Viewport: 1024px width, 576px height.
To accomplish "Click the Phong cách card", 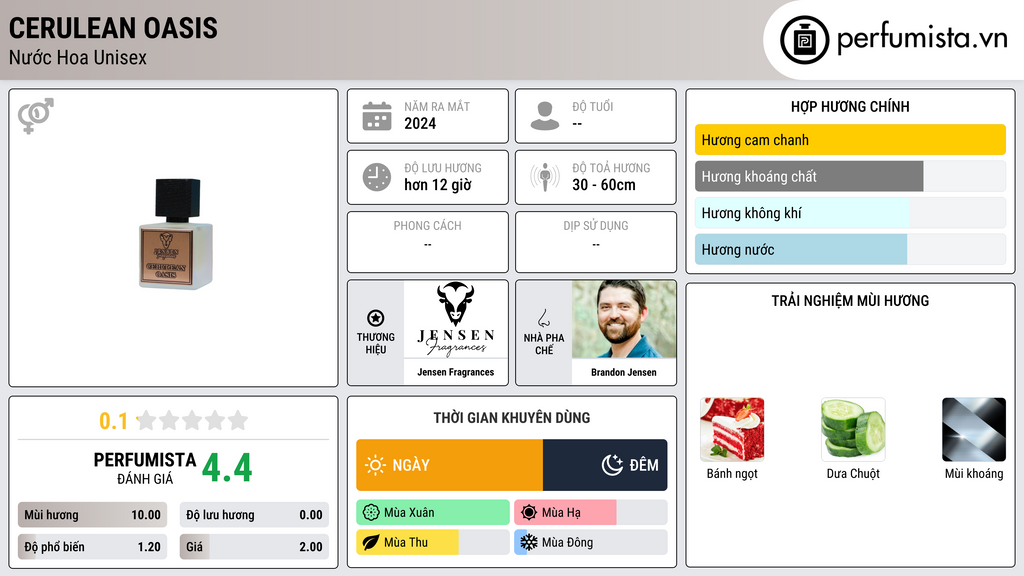I will click(x=428, y=242).
